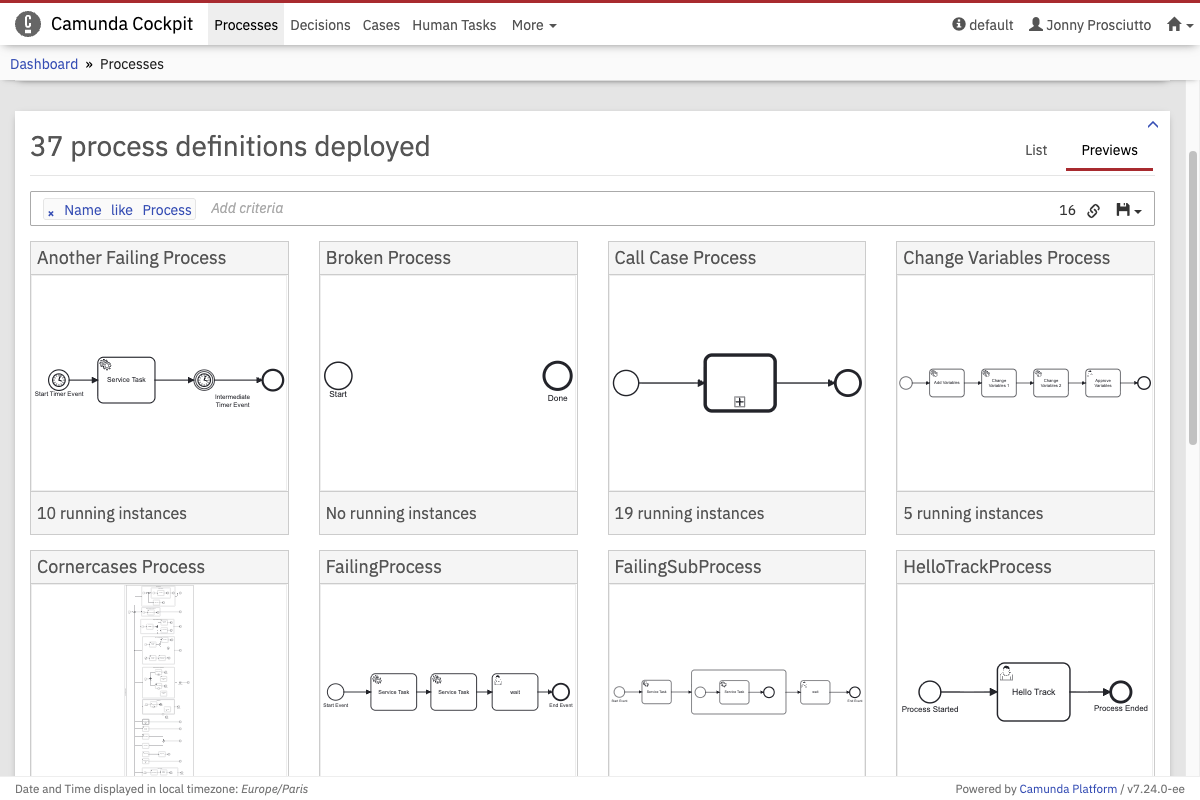The image size is (1200, 800).
Task: Follow the Dashboard breadcrumb link
Action: [x=44, y=64]
